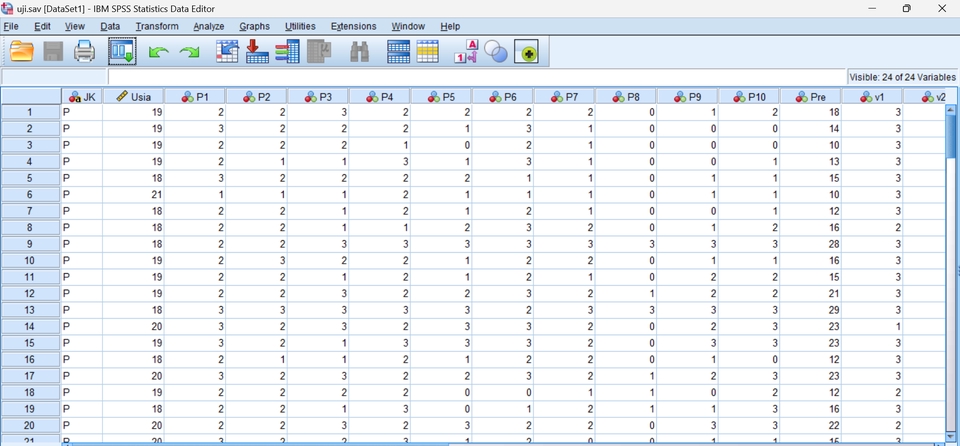
Task: Click Pre value 22 in row 20
Action: pos(811,425)
